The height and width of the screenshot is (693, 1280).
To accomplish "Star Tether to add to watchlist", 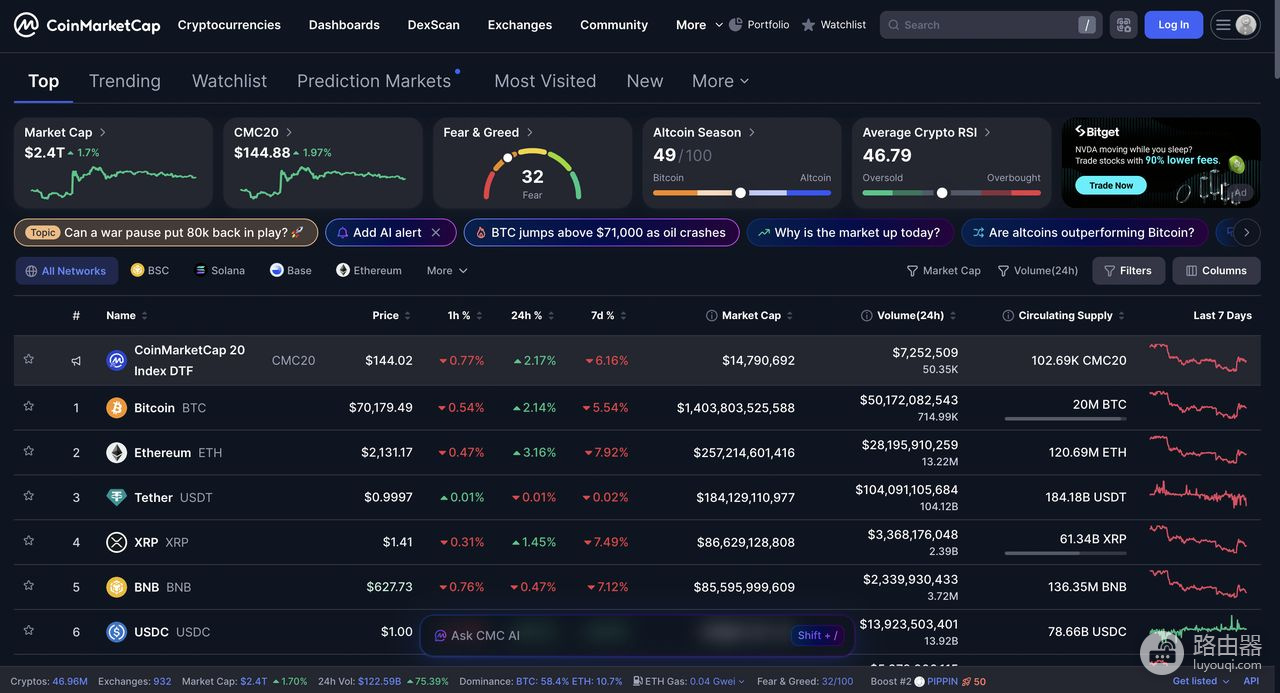I will coord(29,496).
